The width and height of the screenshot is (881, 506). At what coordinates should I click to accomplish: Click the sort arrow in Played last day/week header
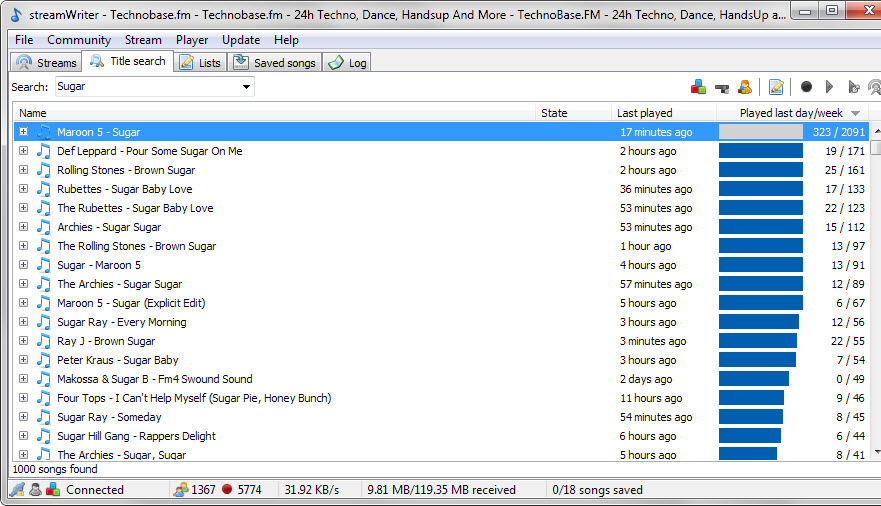click(855, 113)
